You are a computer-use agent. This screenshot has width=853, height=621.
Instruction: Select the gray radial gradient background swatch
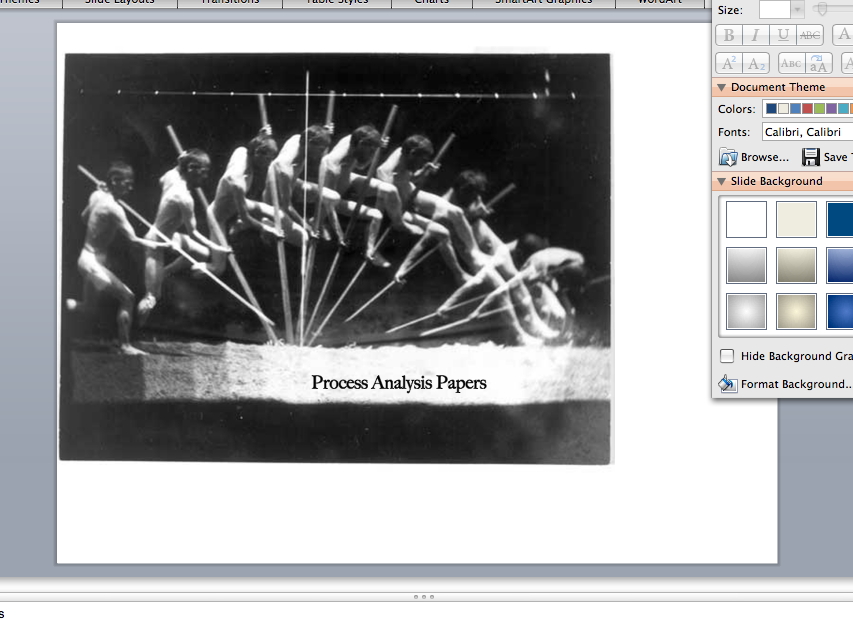pyautogui.click(x=746, y=312)
